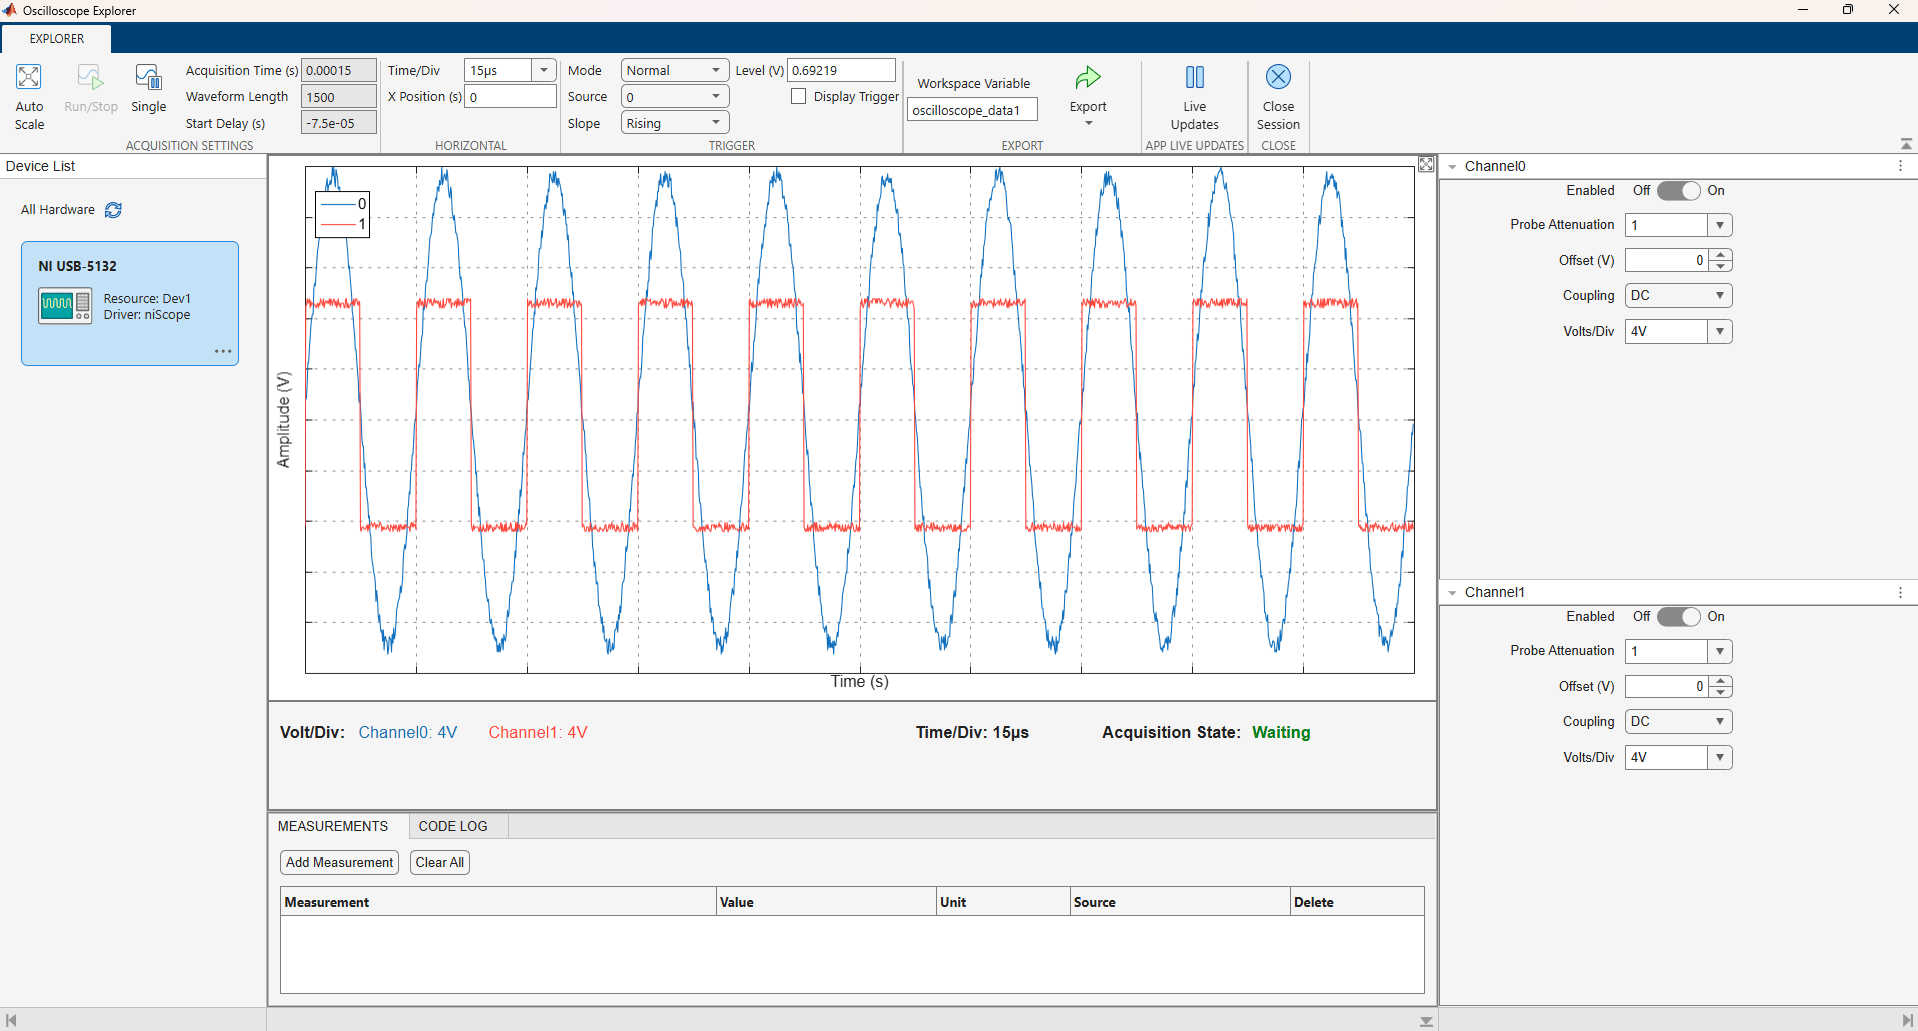Switch to the MEASUREMENTS tab
Image resolution: width=1918 pixels, height=1031 pixels.
tap(333, 826)
